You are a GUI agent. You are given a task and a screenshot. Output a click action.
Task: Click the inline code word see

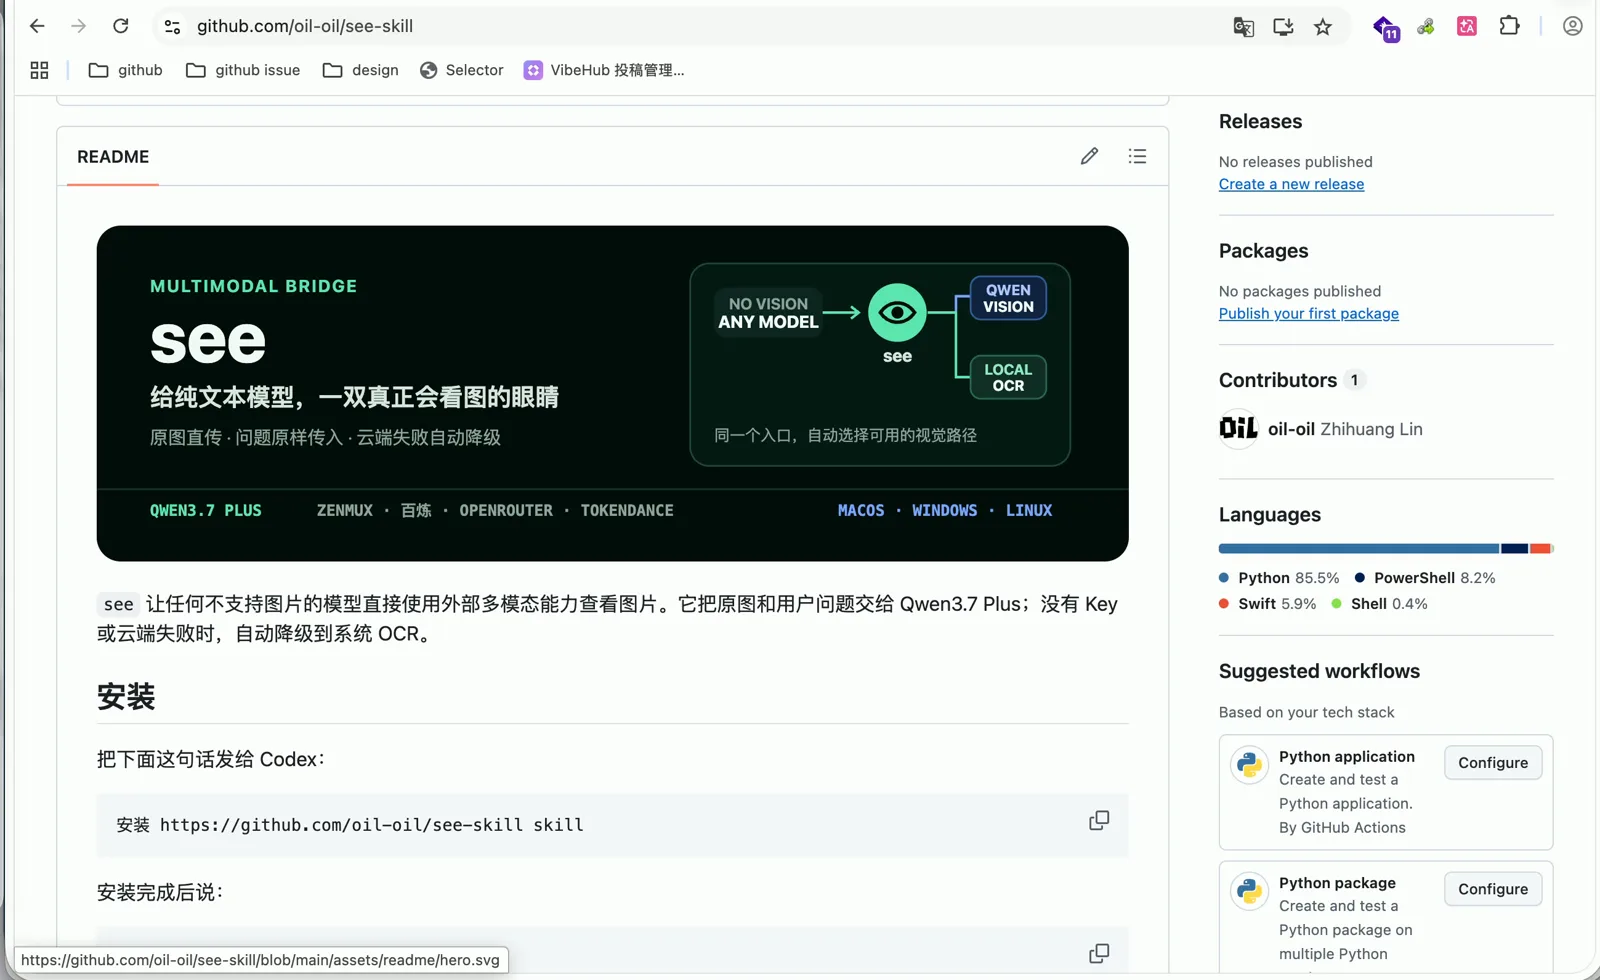(118, 604)
